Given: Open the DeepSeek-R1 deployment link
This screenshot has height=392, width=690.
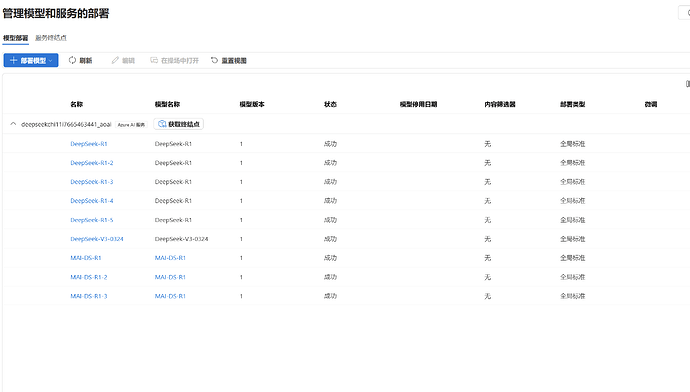Looking at the screenshot, I should tap(89, 144).
